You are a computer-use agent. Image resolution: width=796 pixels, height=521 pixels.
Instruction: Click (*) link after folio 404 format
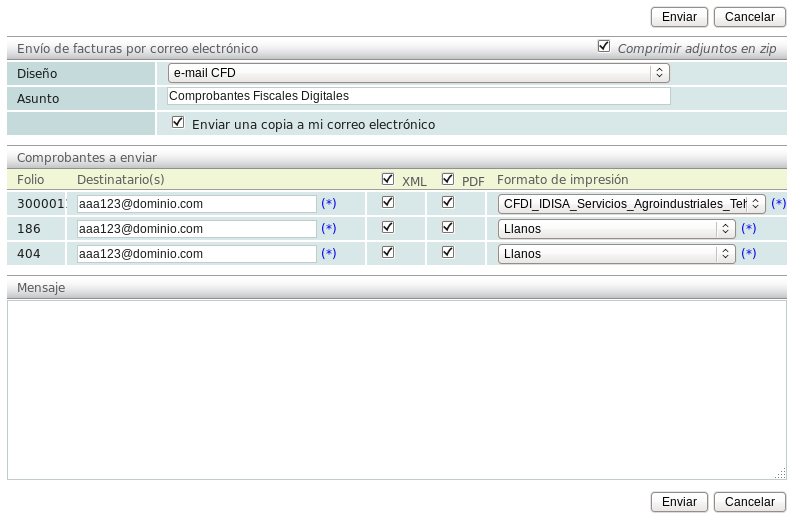pyautogui.click(x=748, y=254)
